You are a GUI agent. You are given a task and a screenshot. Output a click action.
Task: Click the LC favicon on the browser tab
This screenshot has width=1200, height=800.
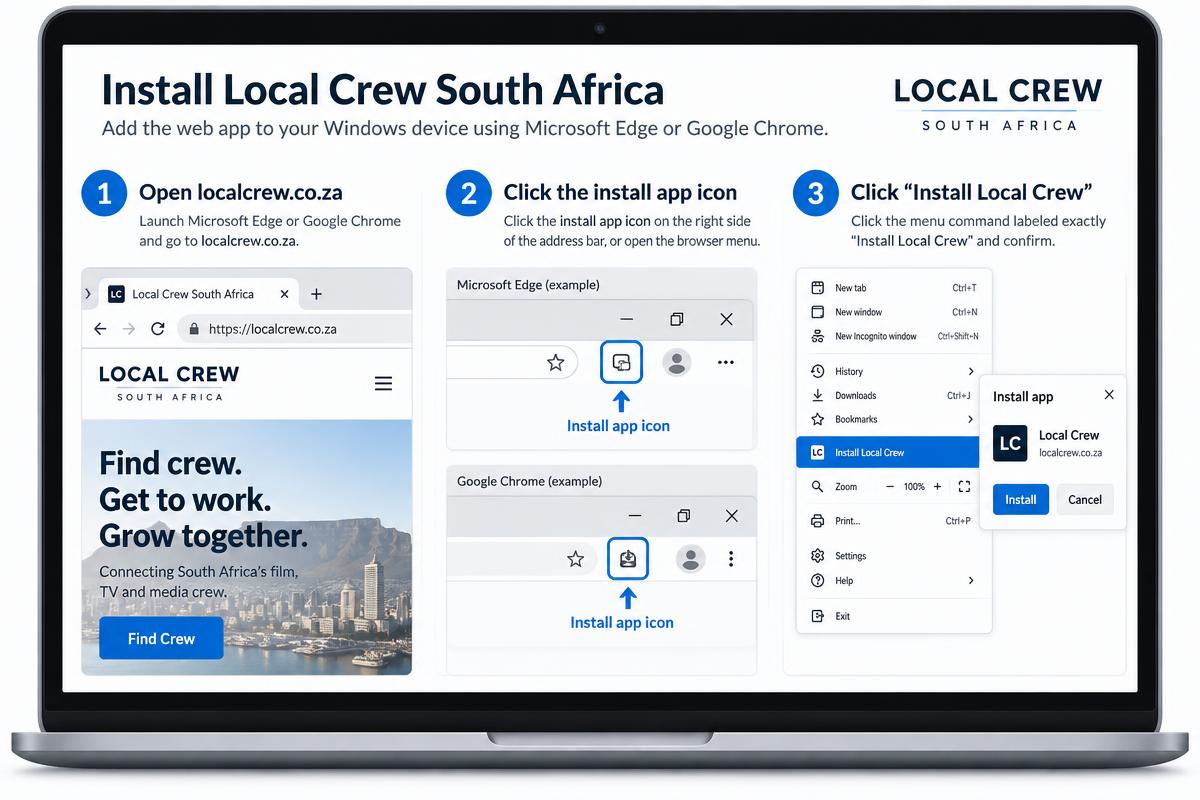(x=116, y=294)
